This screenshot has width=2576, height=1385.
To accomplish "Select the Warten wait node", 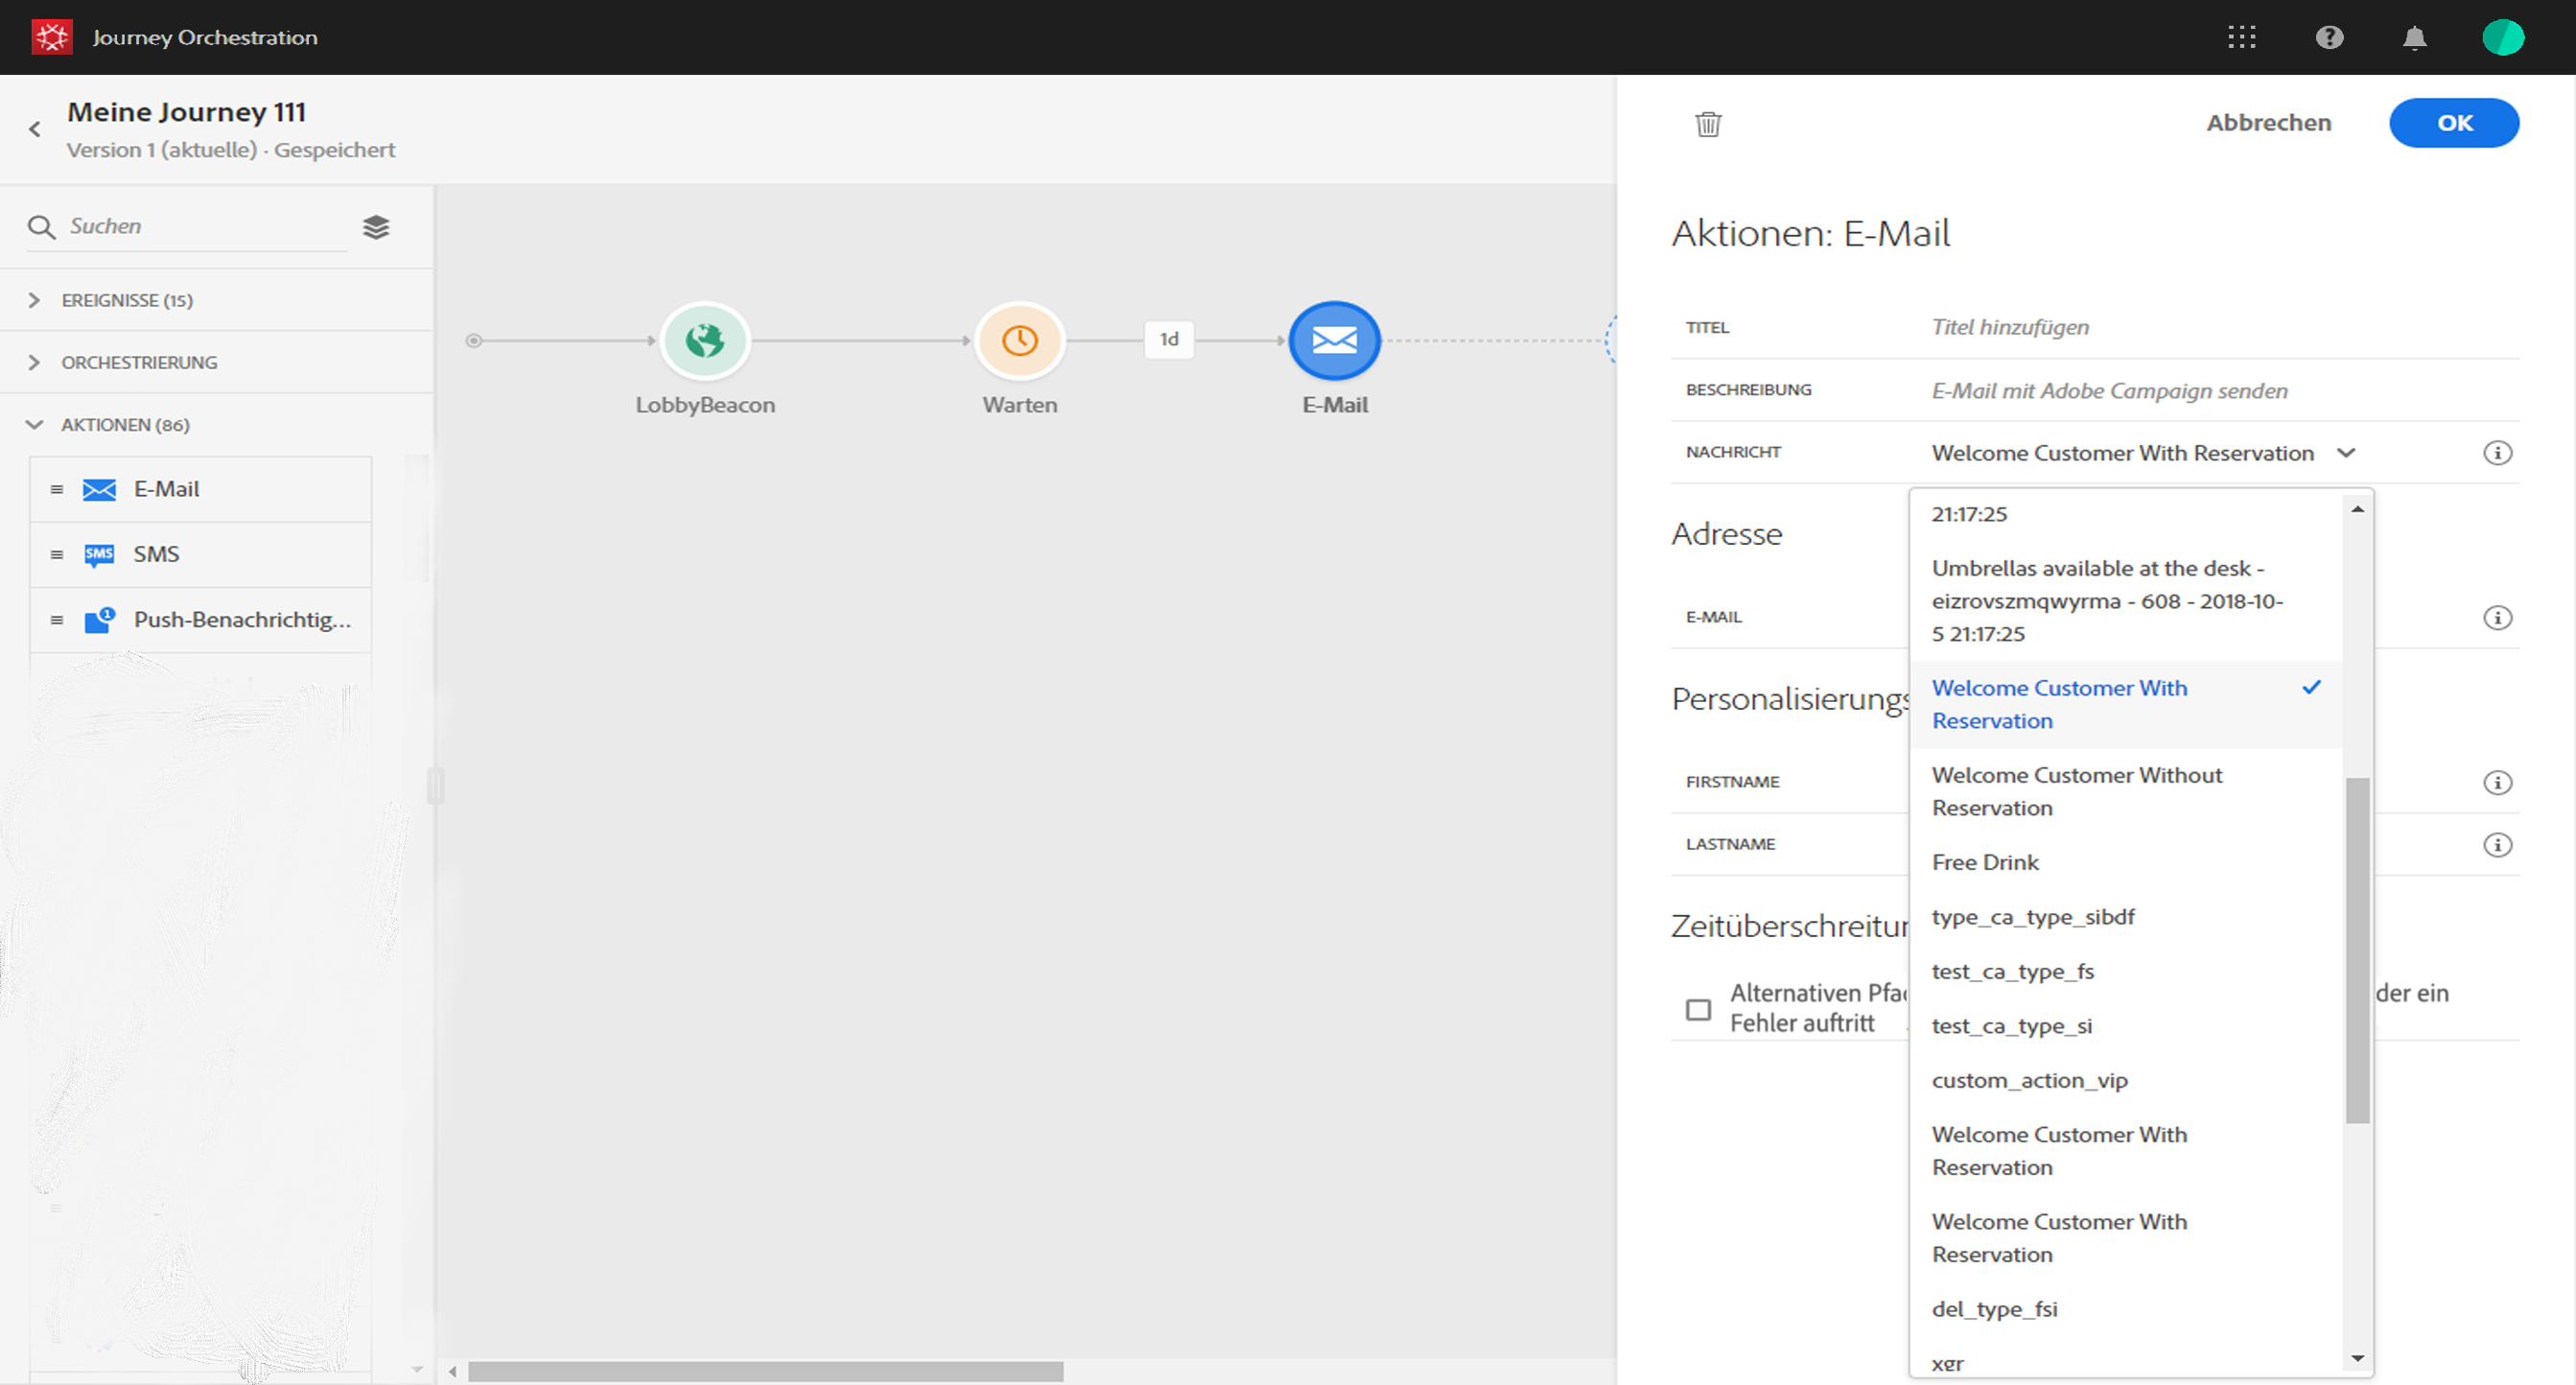I will pos(1019,341).
